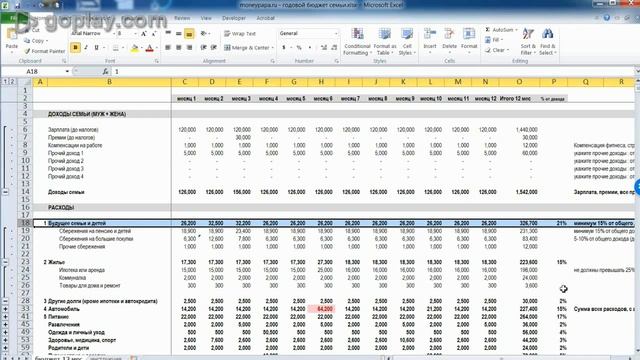Set Middle Align for cells
This screenshot has height=360, width=640.
coord(179,33)
